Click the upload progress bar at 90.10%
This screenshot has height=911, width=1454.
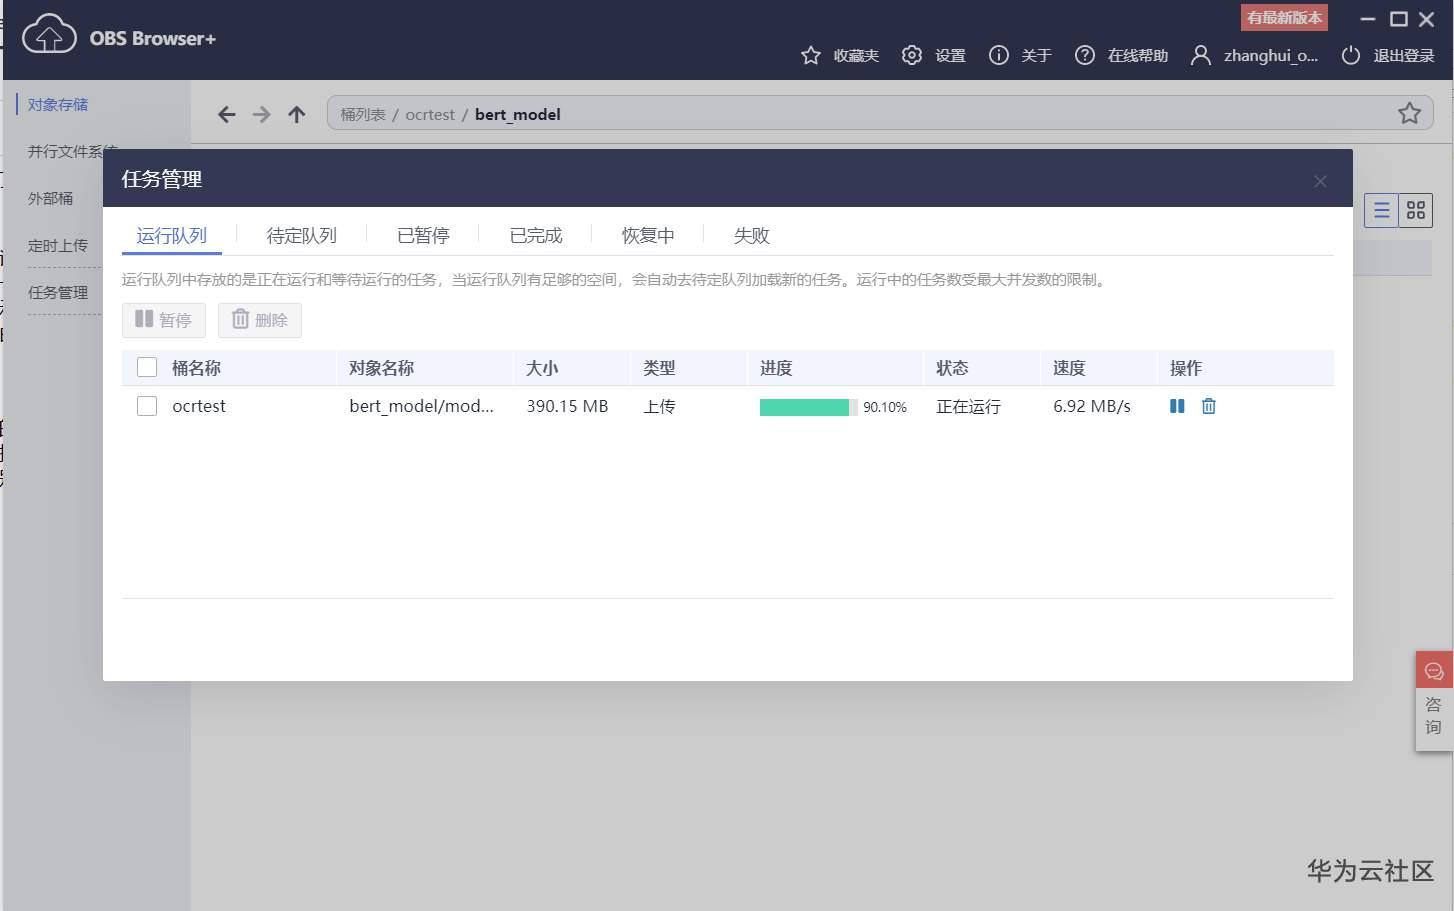(x=808, y=407)
